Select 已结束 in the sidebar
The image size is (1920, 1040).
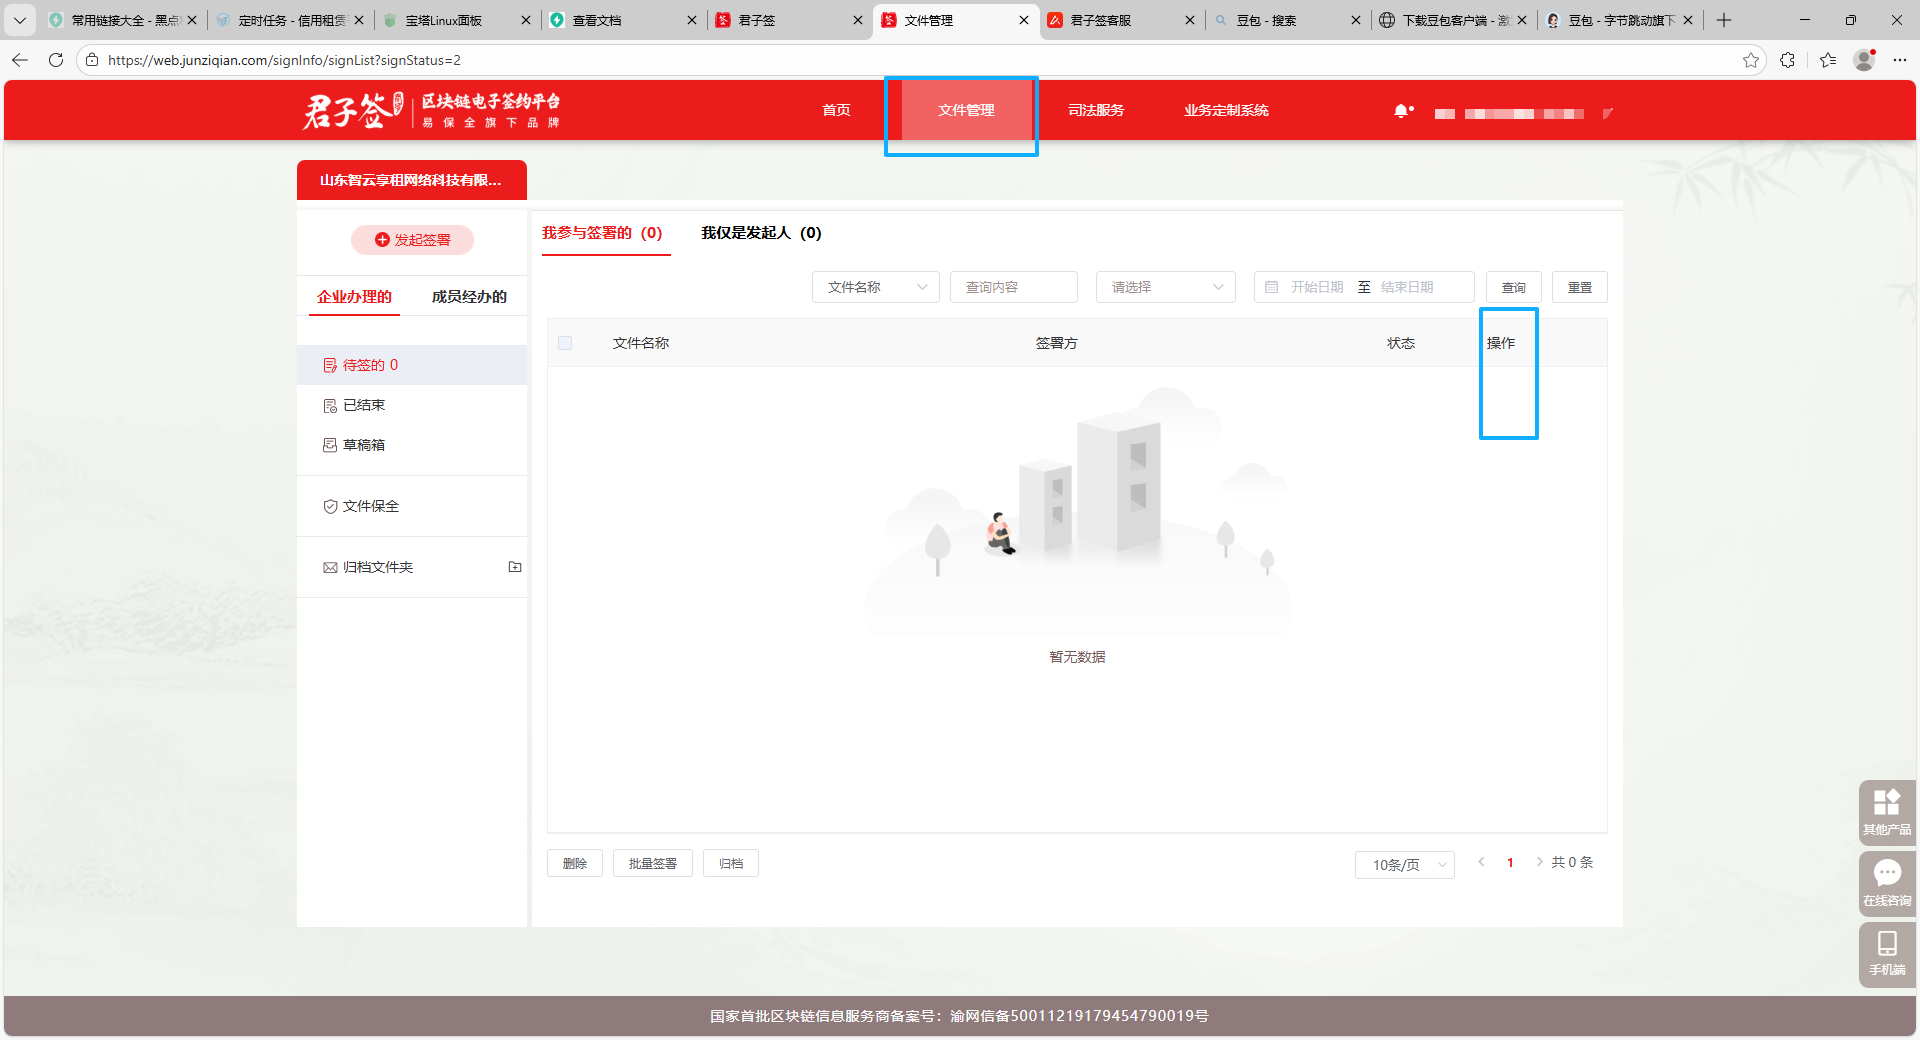tap(364, 405)
